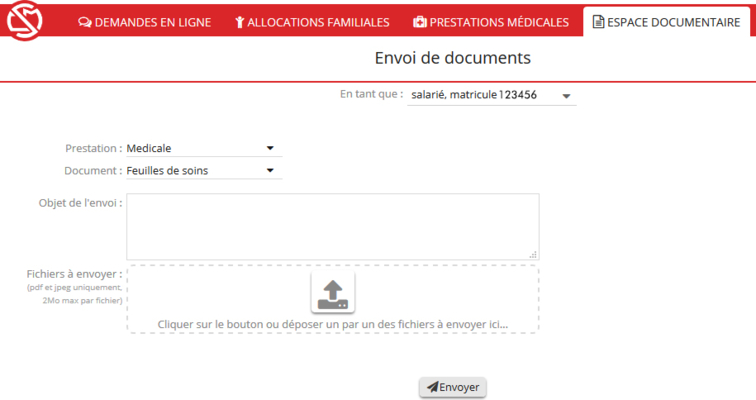Click the file drop zone instruction text

(x=332, y=324)
